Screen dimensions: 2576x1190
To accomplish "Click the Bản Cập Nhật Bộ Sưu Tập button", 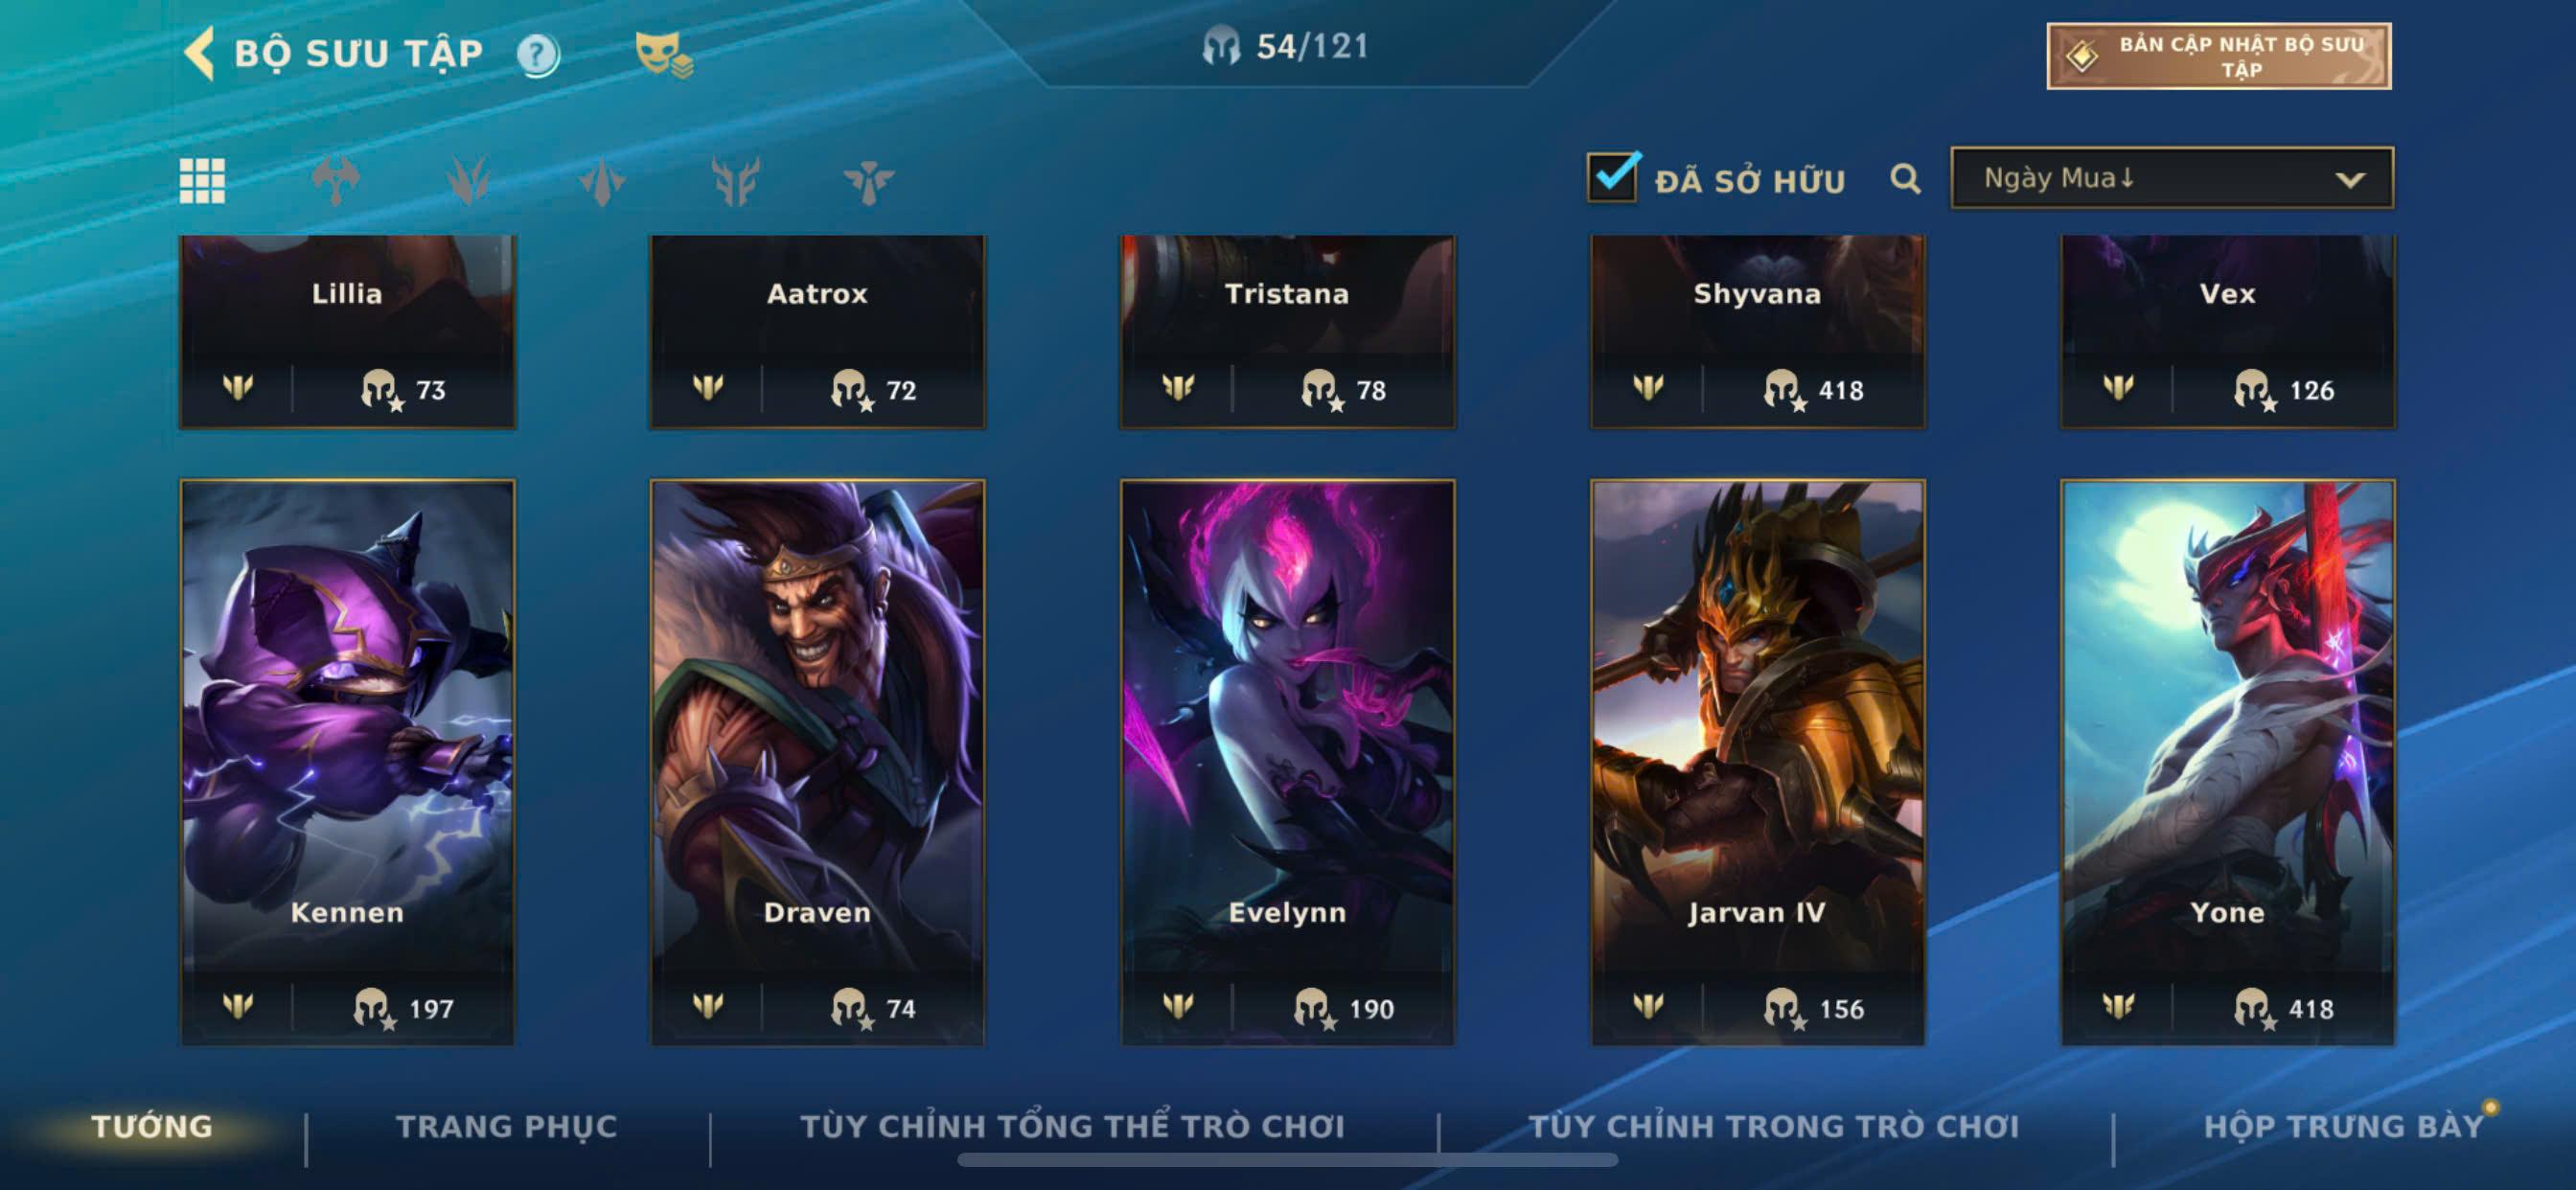I will pos(2218,57).
